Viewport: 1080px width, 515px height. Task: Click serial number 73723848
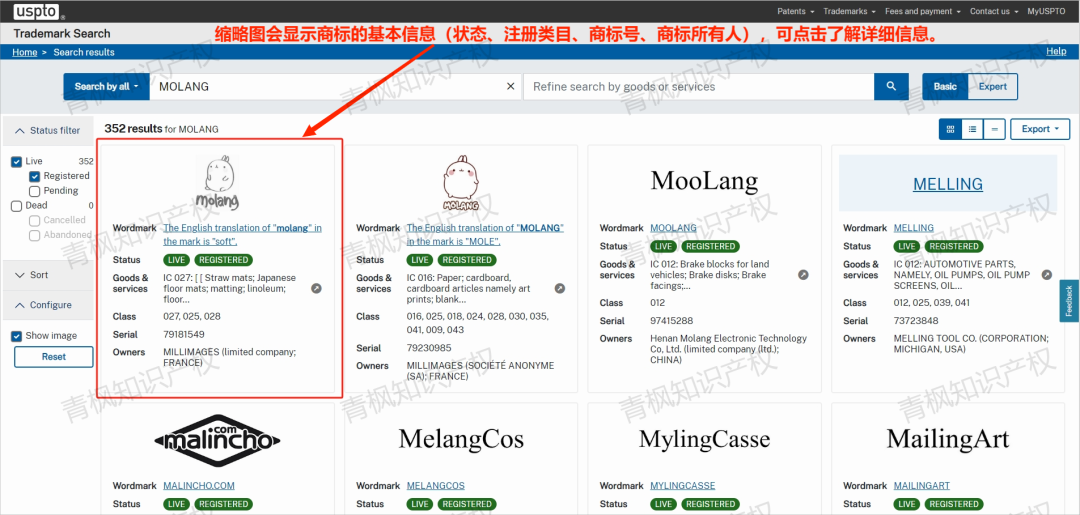915,321
